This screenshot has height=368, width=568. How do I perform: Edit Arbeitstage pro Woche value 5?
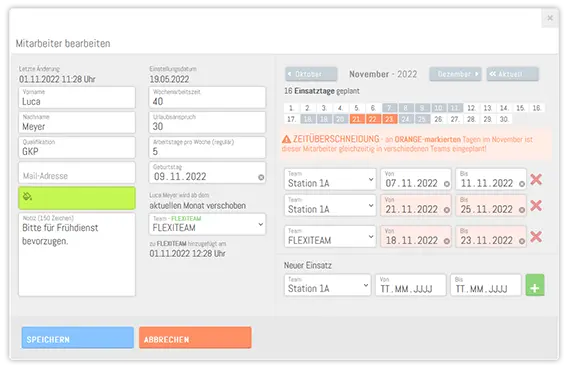point(207,147)
